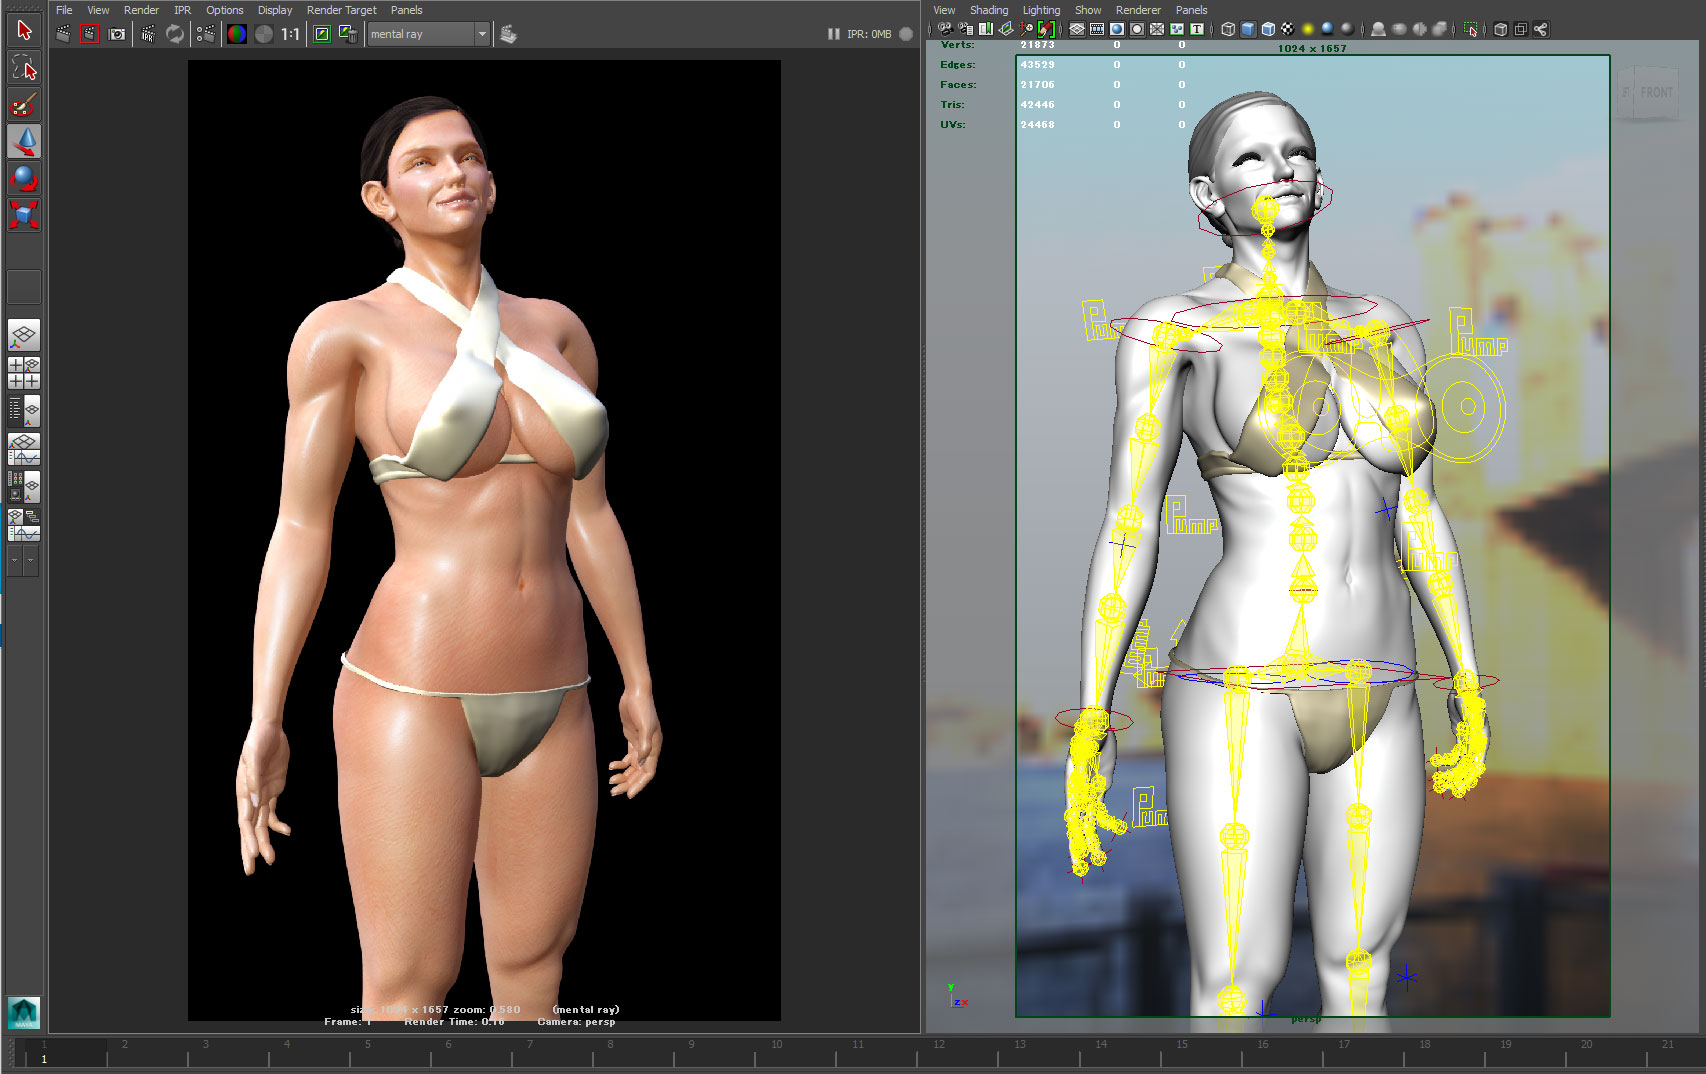Click the IPR stop gray circle

pyautogui.click(x=906, y=34)
